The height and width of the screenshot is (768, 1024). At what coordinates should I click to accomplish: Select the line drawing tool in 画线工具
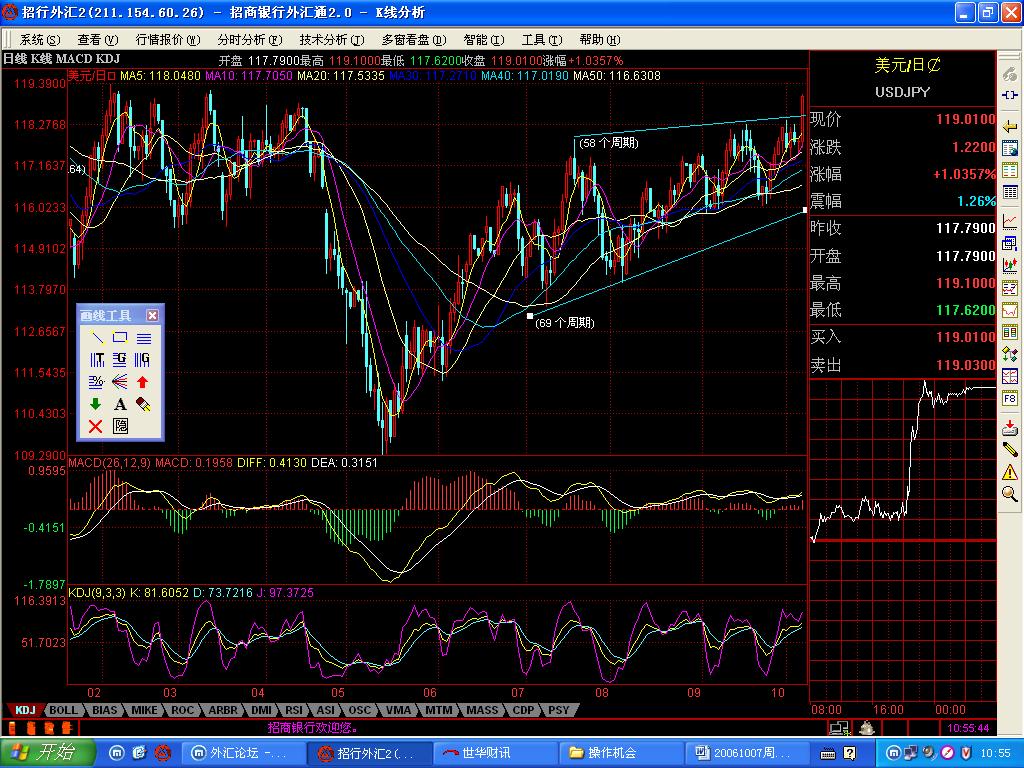(97, 338)
